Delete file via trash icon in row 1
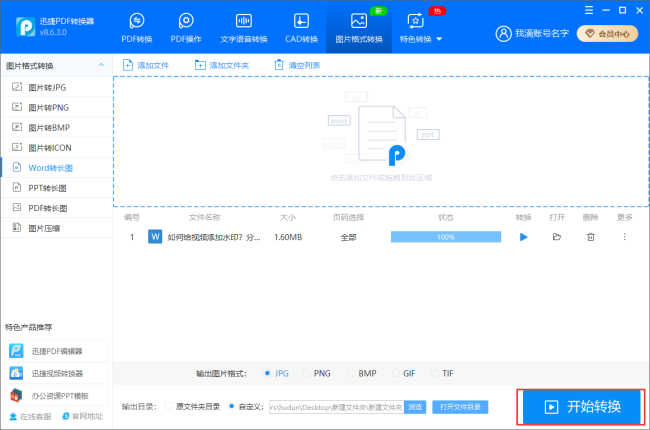This screenshot has width=650, height=430. 590,237
